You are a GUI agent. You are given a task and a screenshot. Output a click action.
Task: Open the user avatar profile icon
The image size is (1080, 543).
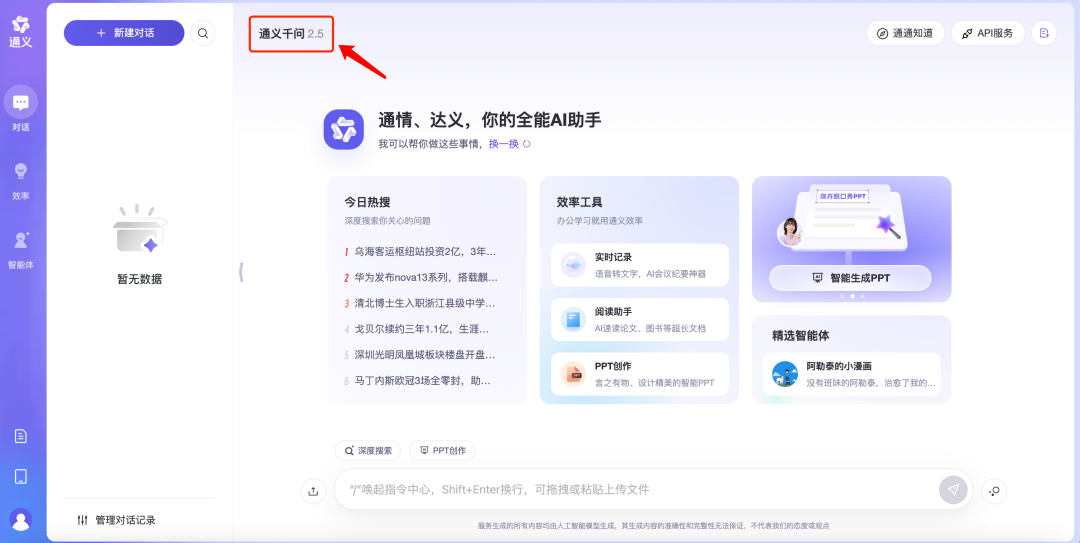coord(21,520)
